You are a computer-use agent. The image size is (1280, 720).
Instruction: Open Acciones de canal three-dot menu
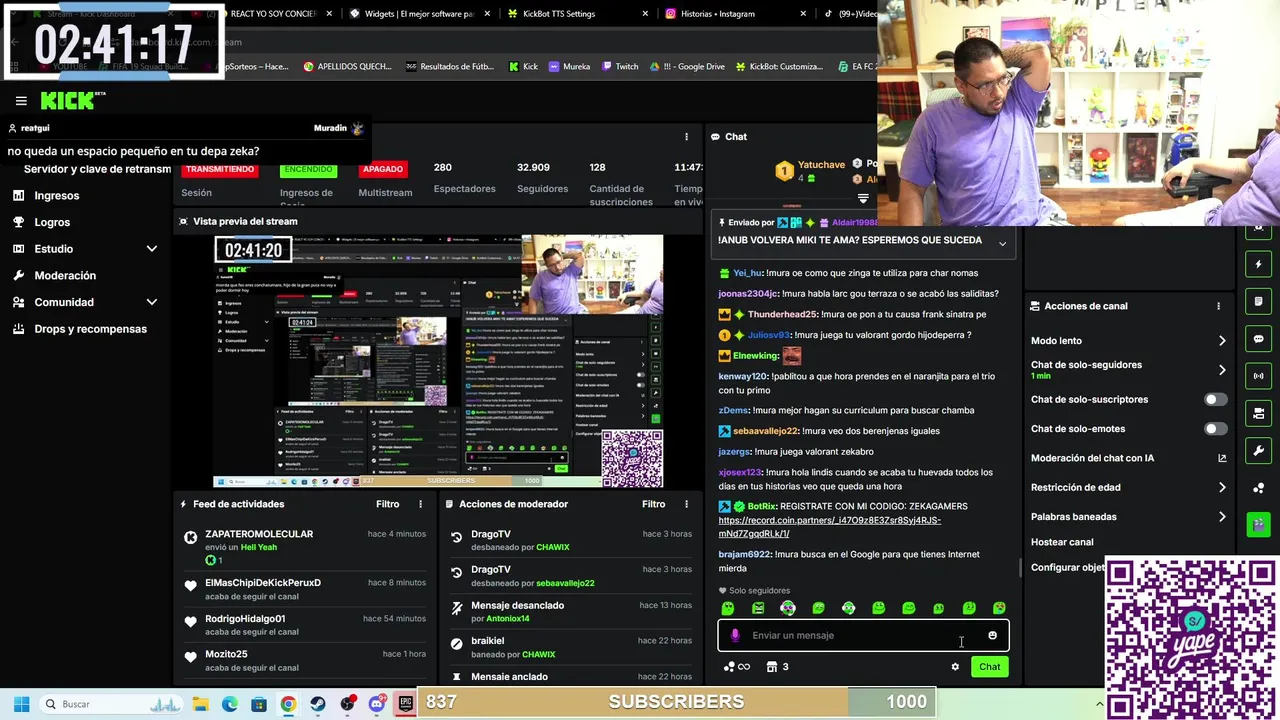(x=1218, y=306)
